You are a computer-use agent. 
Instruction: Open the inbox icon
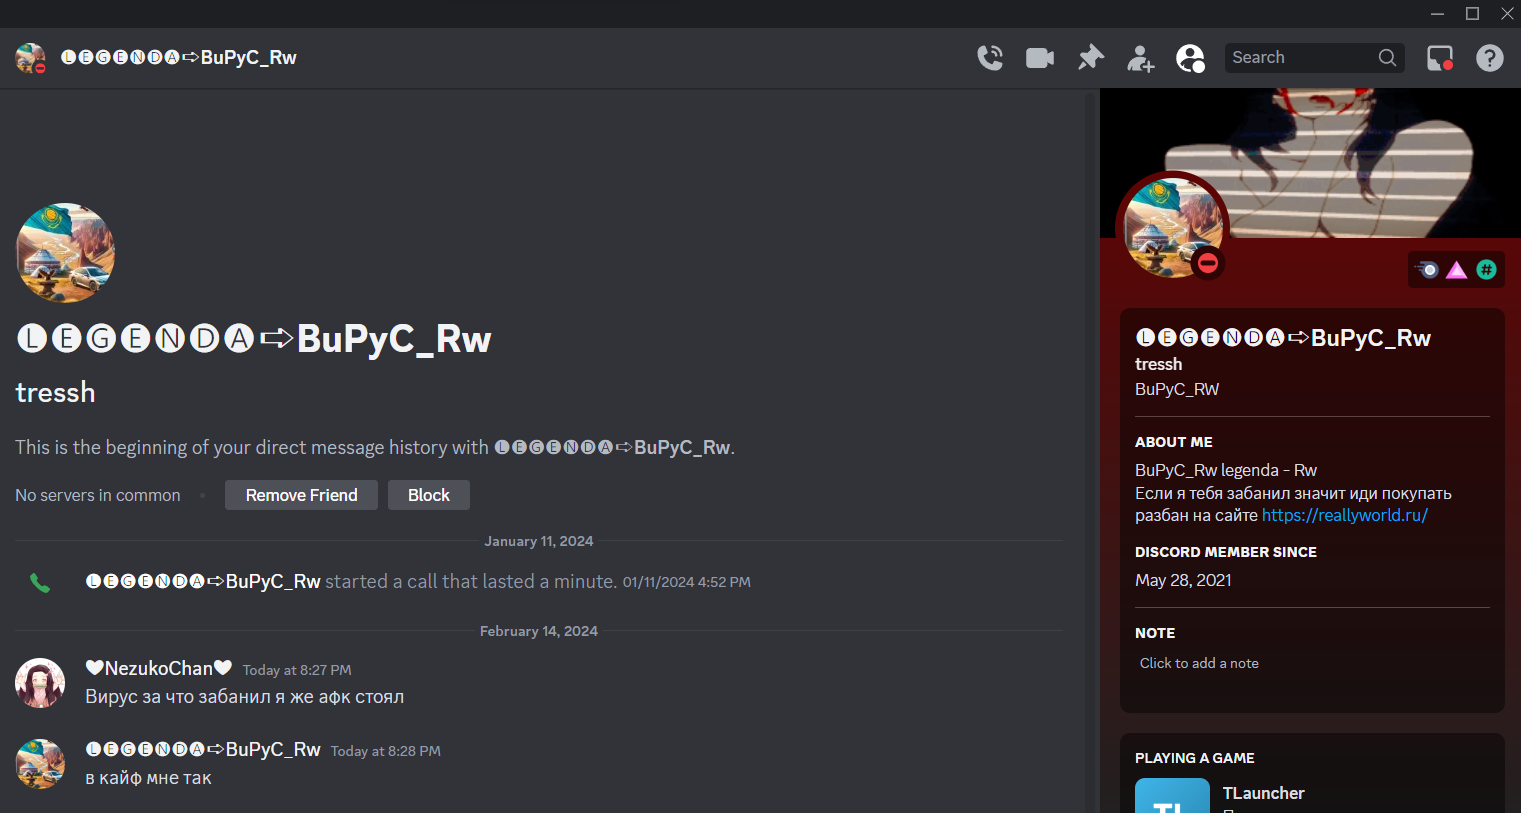[x=1440, y=58]
